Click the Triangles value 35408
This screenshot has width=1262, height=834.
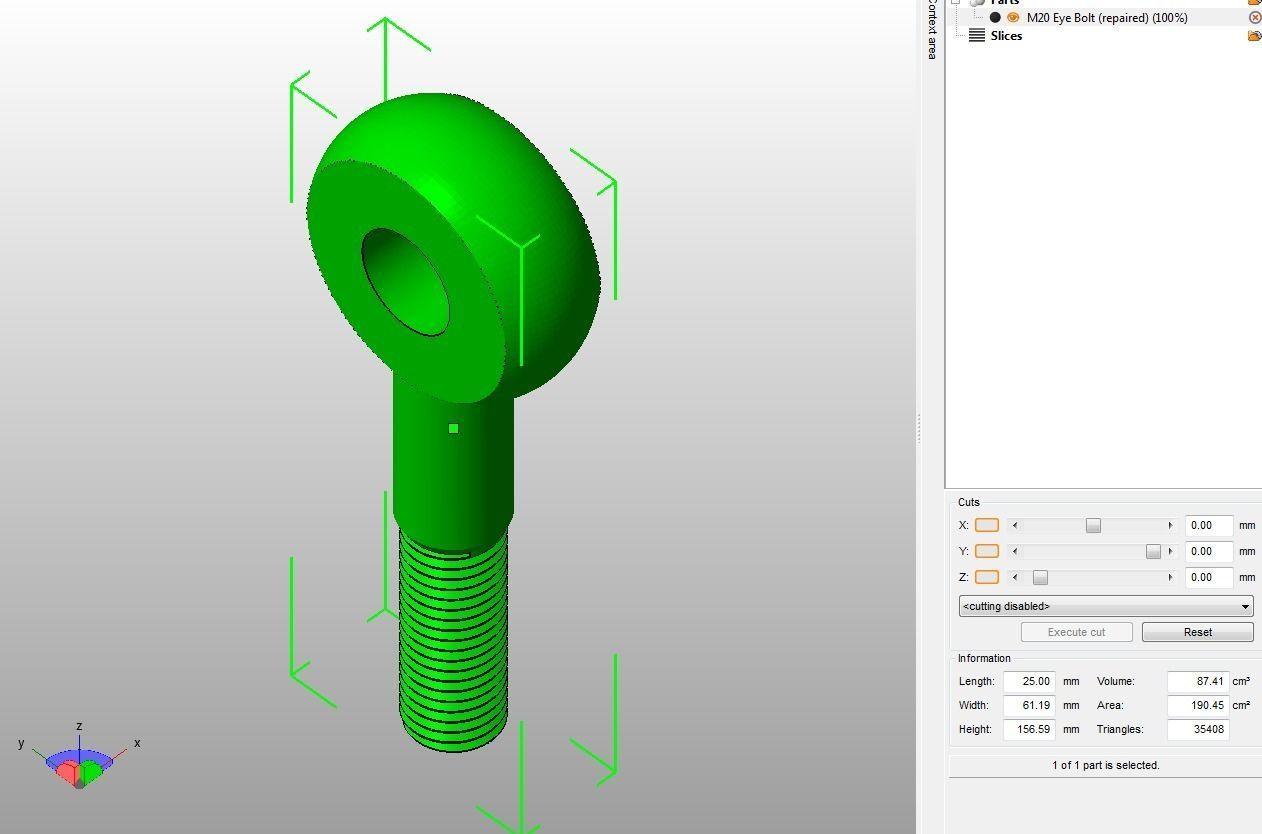point(1198,729)
